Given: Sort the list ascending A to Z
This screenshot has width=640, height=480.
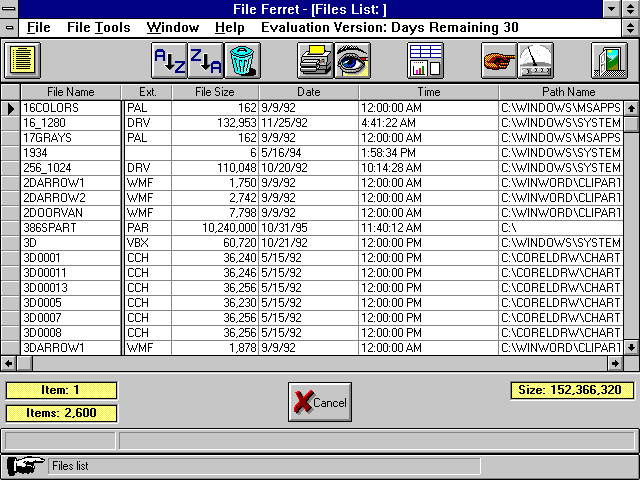Looking at the screenshot, I should coord(167,61).
